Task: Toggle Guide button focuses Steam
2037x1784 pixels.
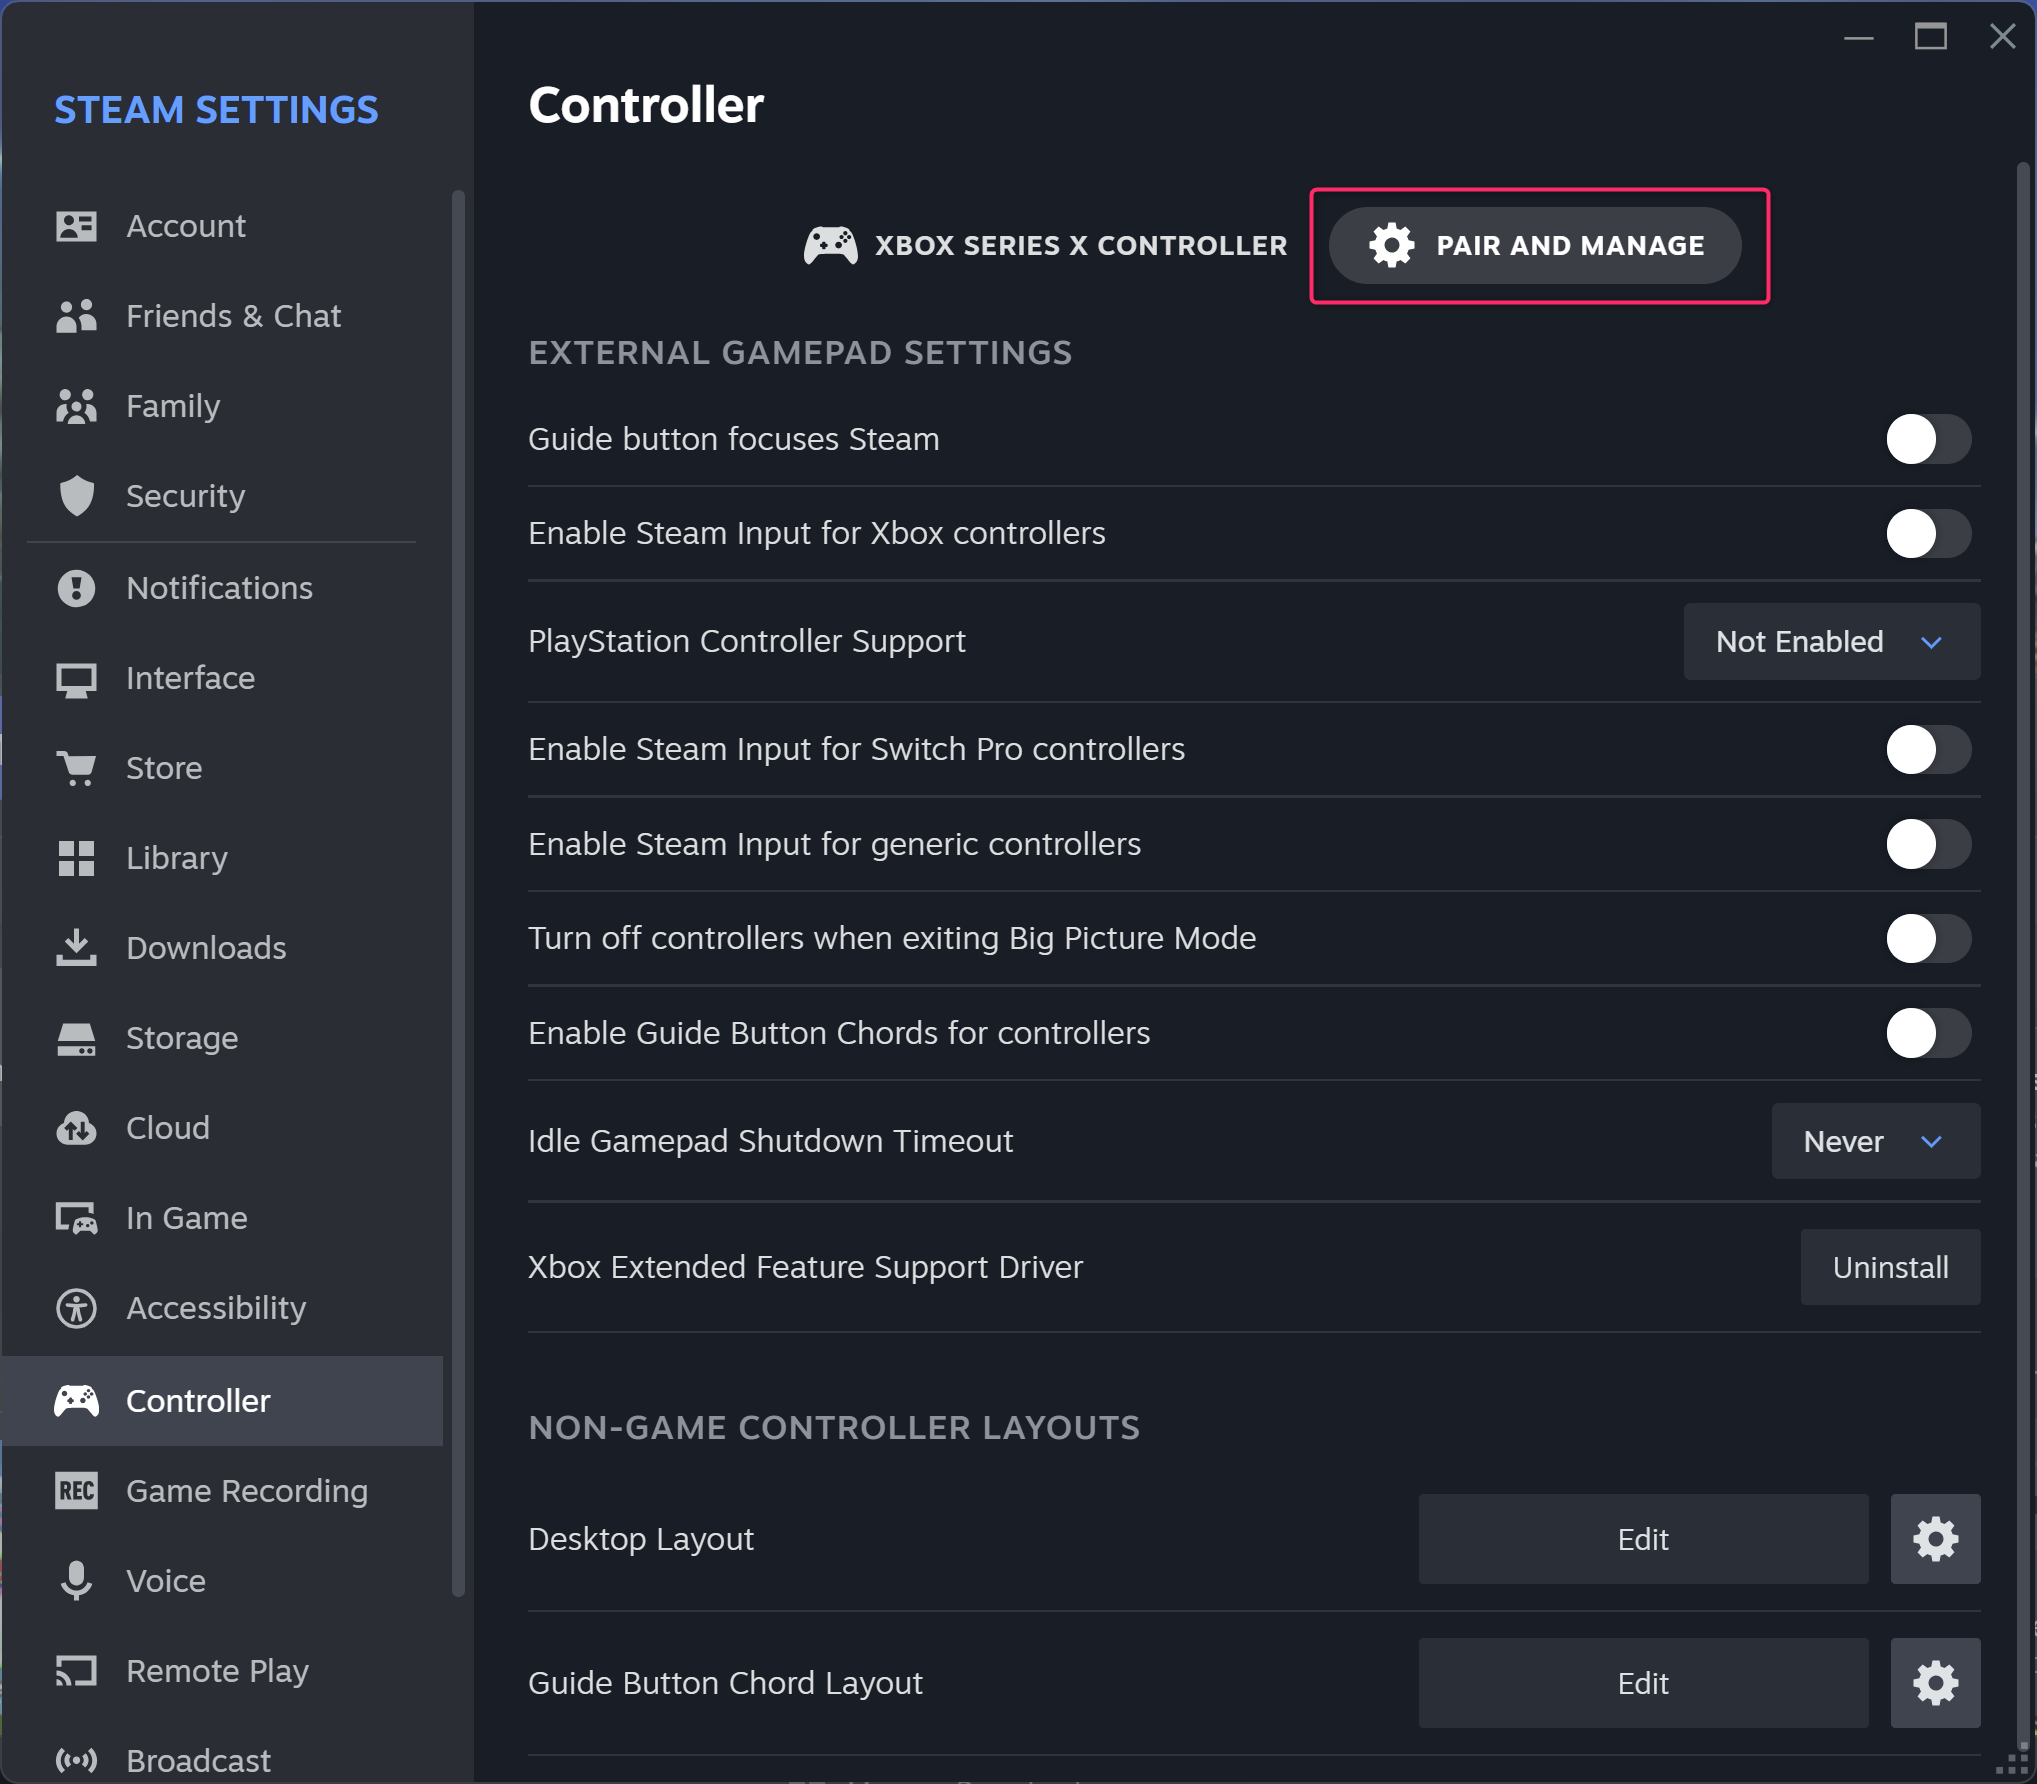Action: pyautogui.click(x=1929, y=439)
